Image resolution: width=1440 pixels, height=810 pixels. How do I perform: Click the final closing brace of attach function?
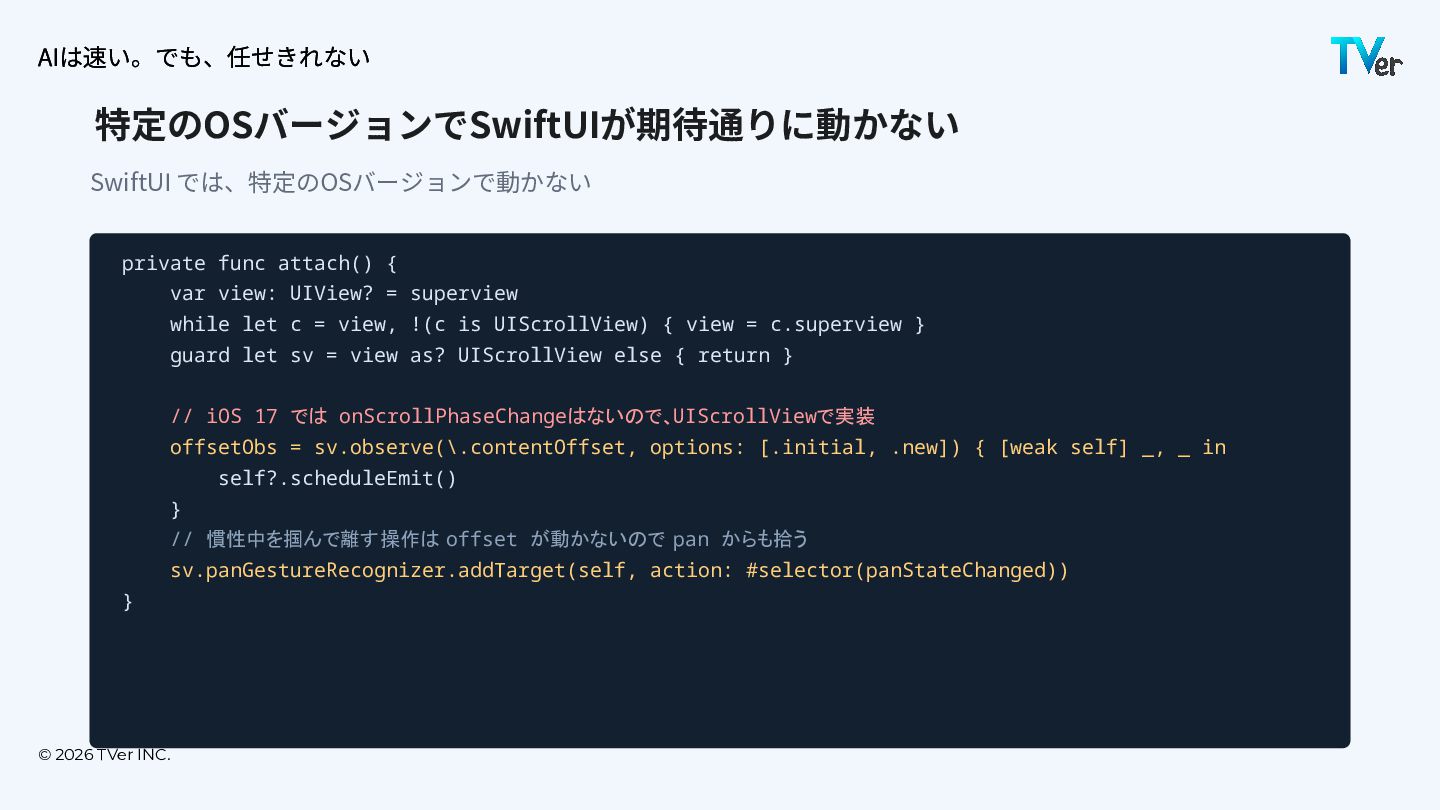click(127, 601)
